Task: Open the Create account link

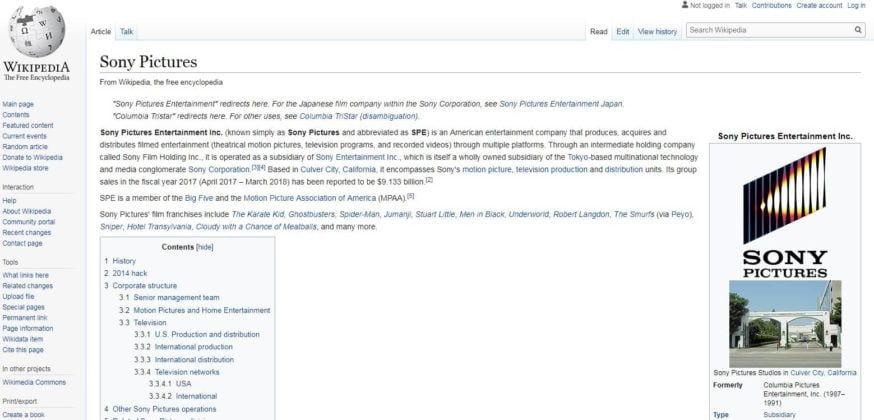Action: (x=818, y=6)
